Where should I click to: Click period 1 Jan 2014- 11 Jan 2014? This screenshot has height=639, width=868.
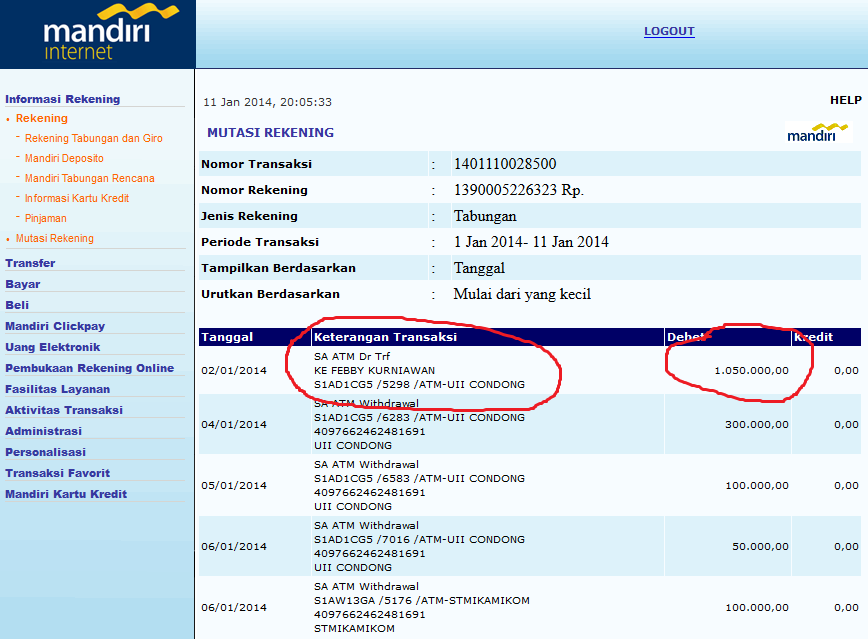coord(531,242)
